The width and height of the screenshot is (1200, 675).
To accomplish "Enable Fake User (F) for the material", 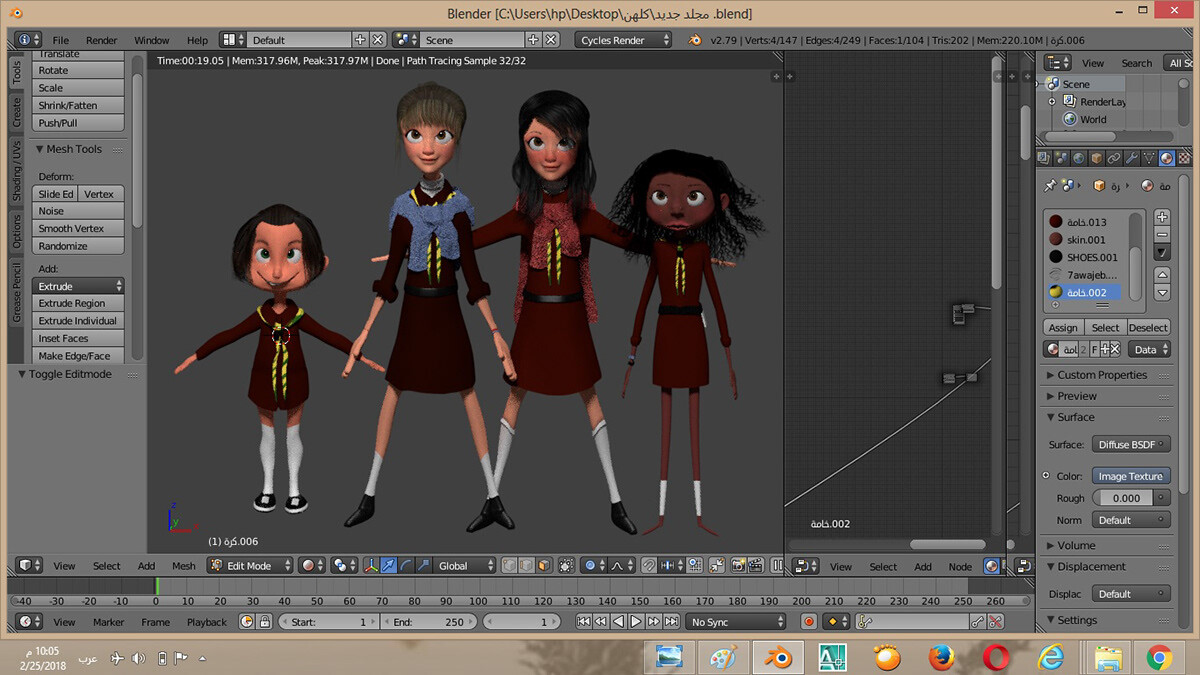I will (1094, 348).
